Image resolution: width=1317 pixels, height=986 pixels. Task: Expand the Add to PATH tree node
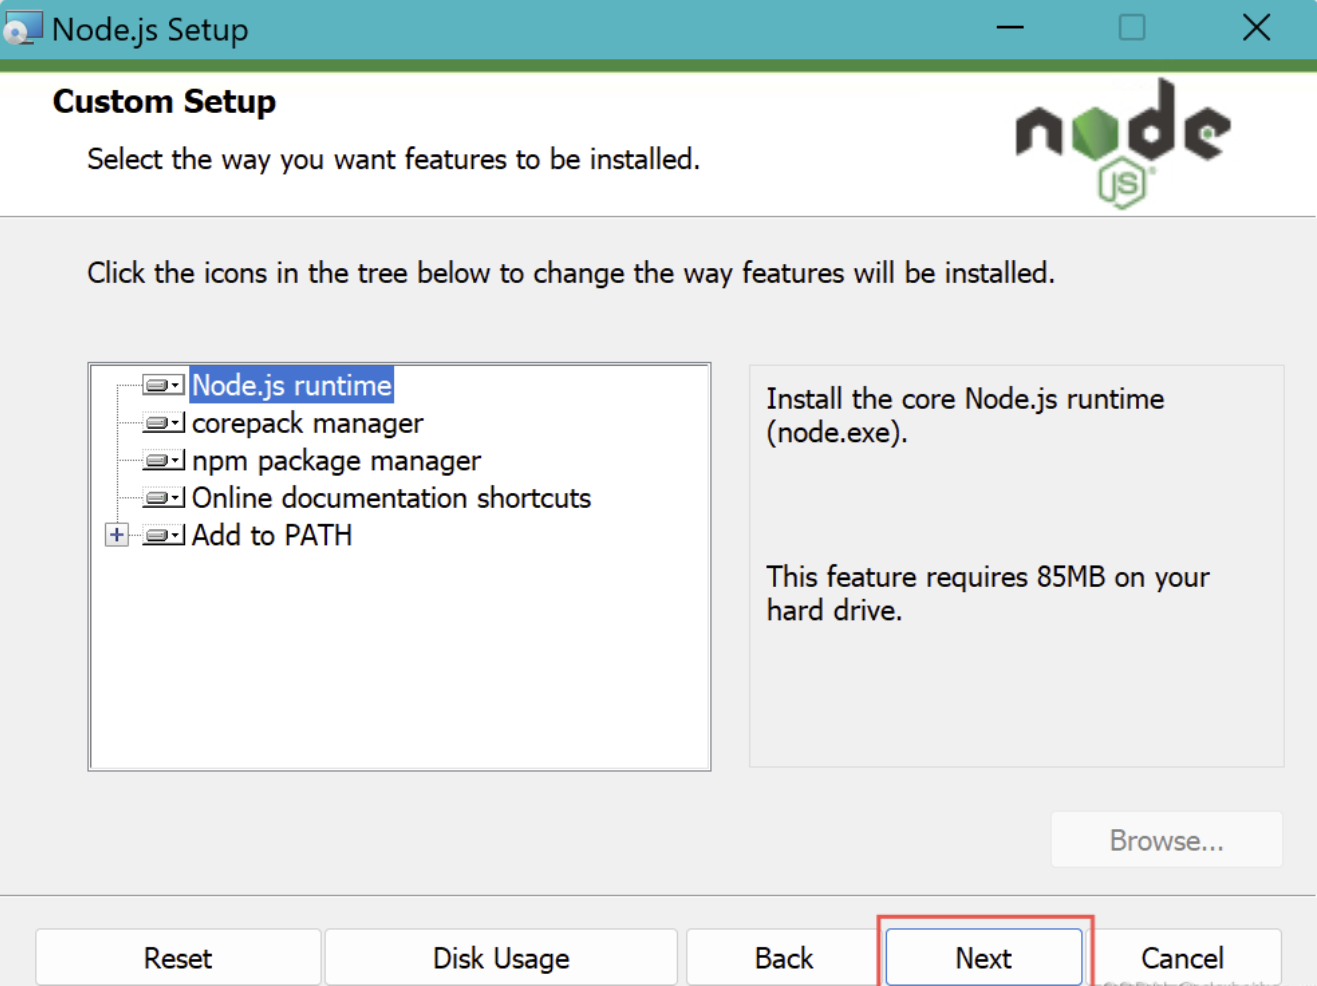pos(117,535)
